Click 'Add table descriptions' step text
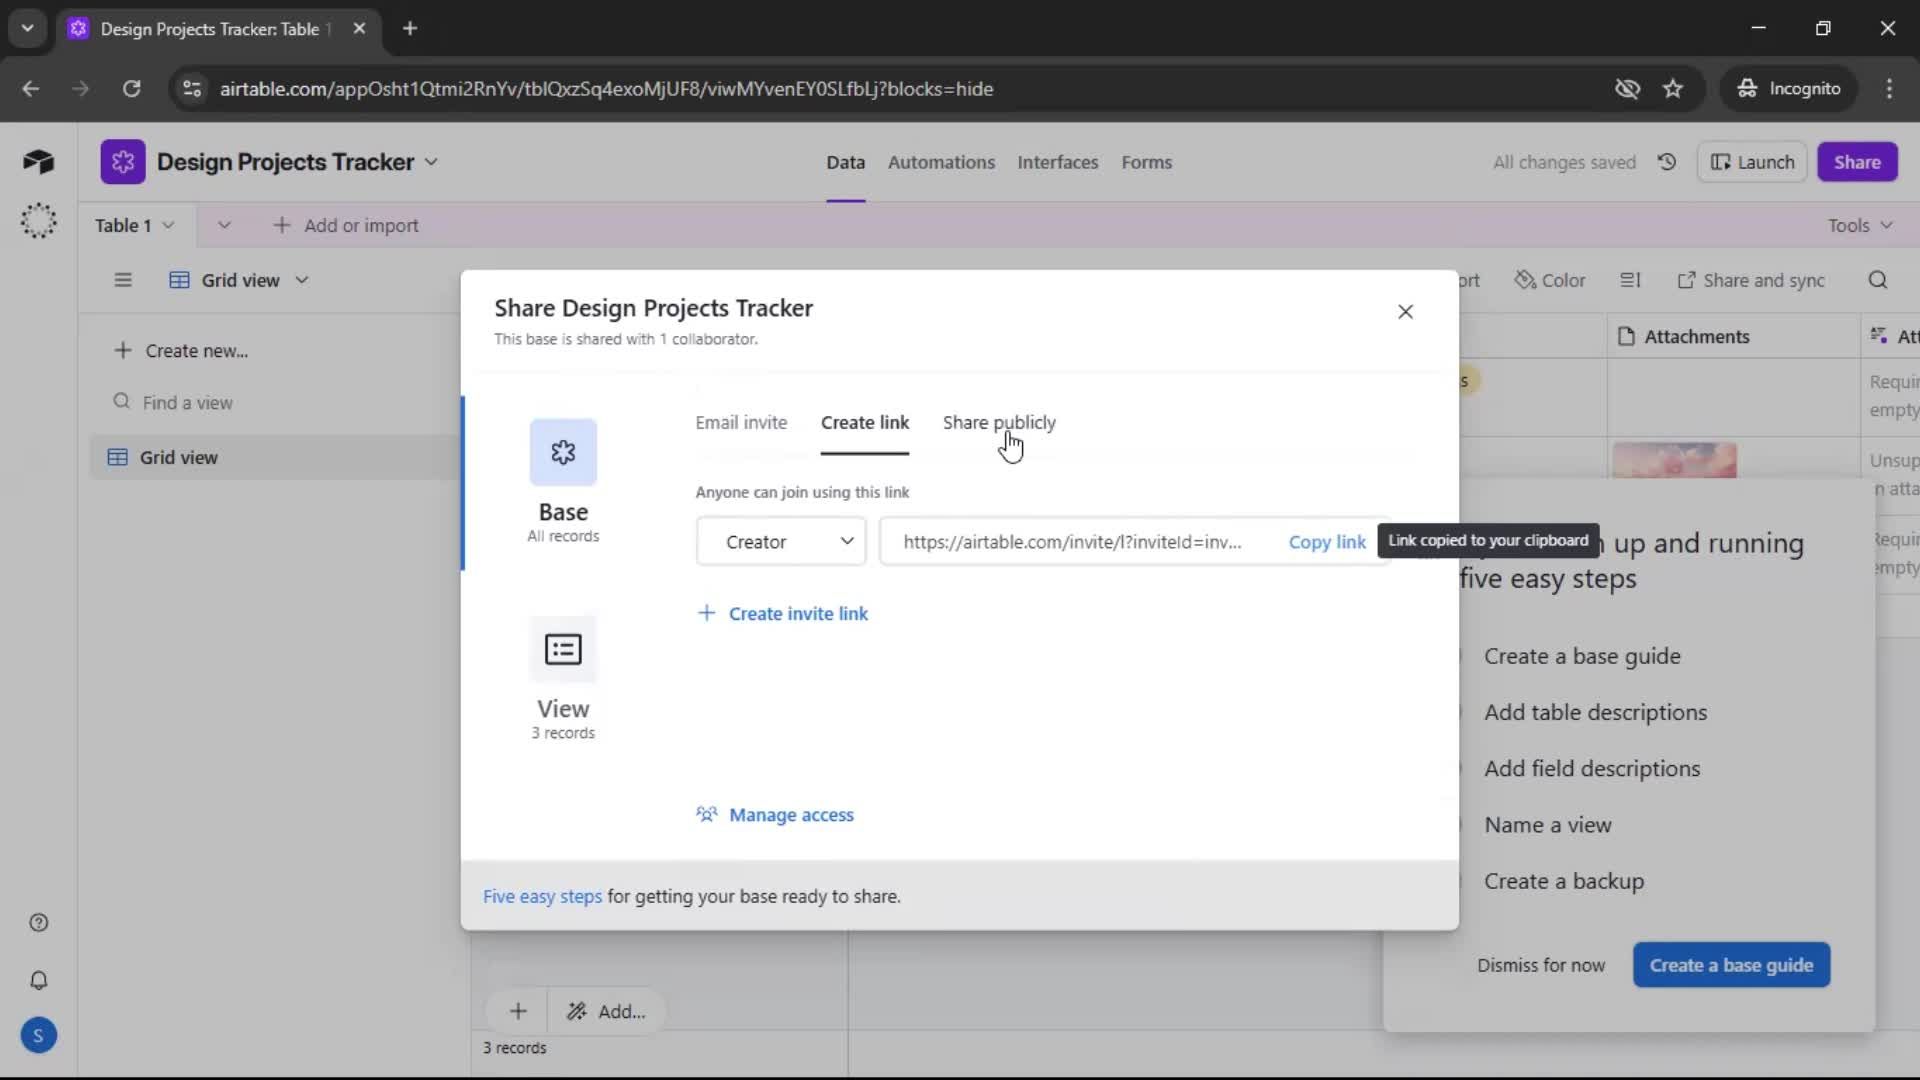 [x=1595, y=712]
